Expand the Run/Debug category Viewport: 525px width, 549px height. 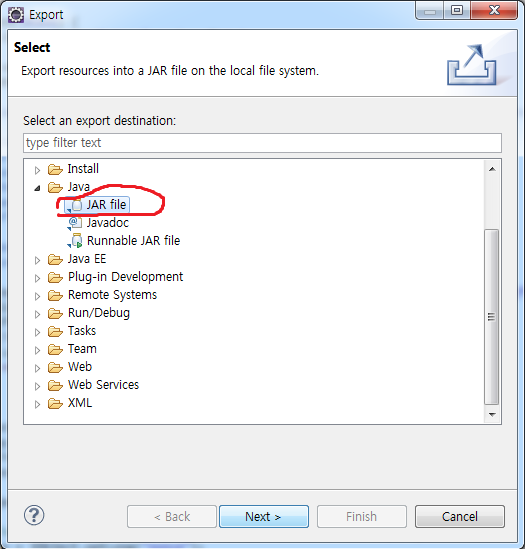37,314
